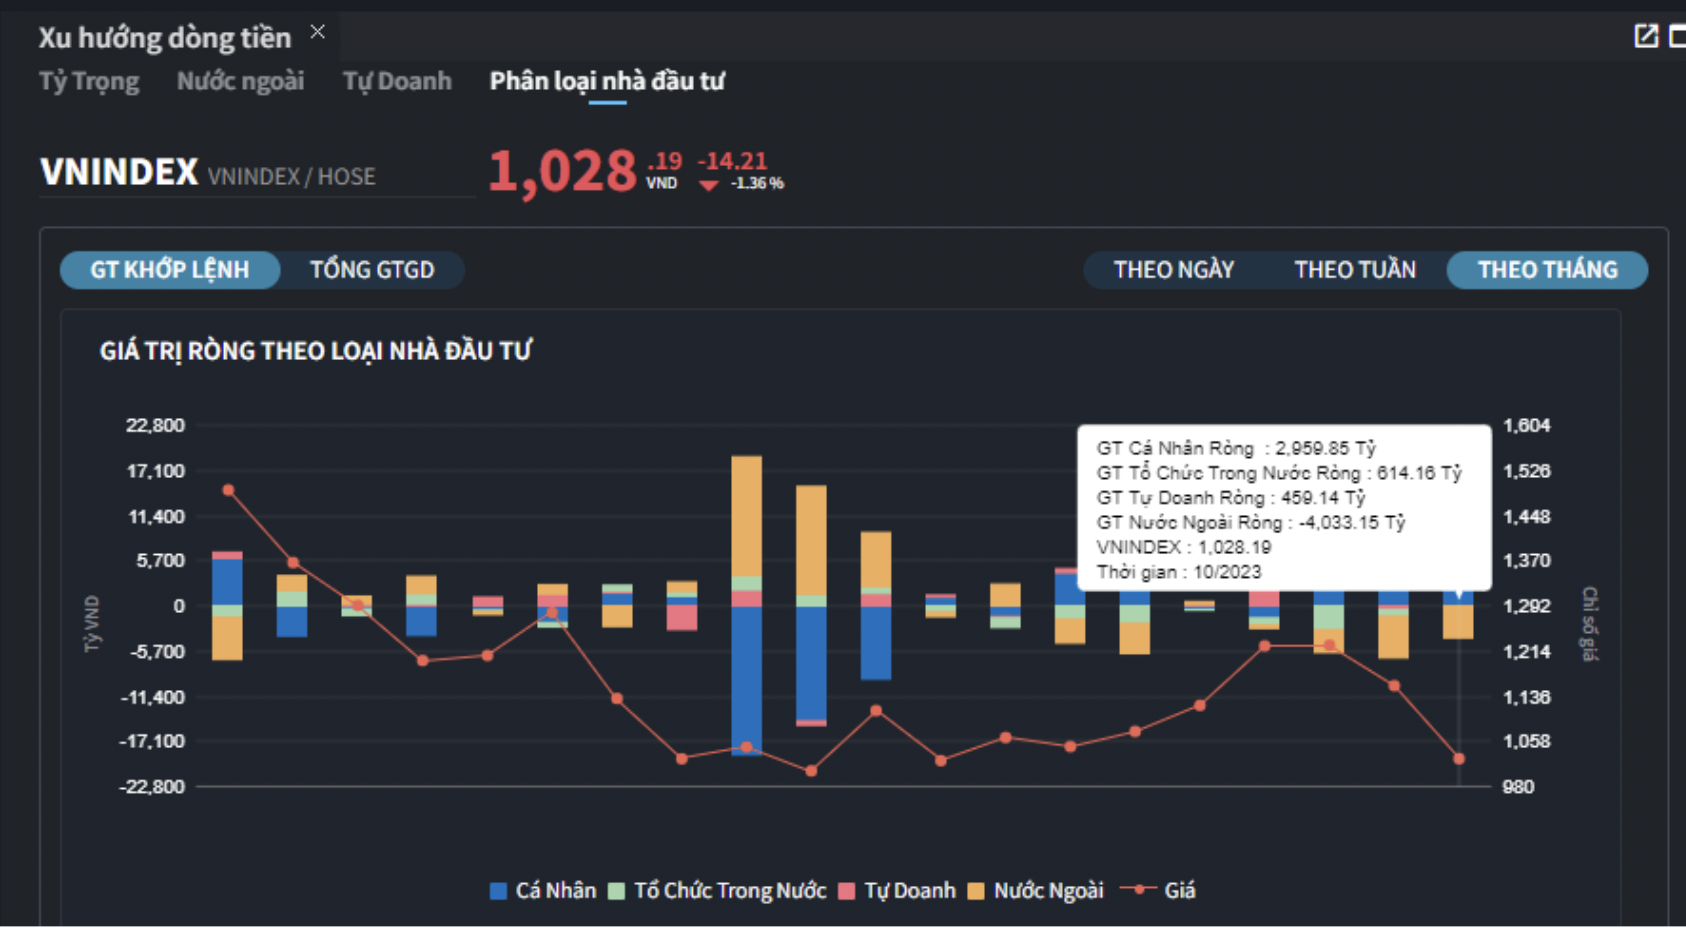
Task: Switch to Tỷ Trọng tab
Action: (89, 81)
